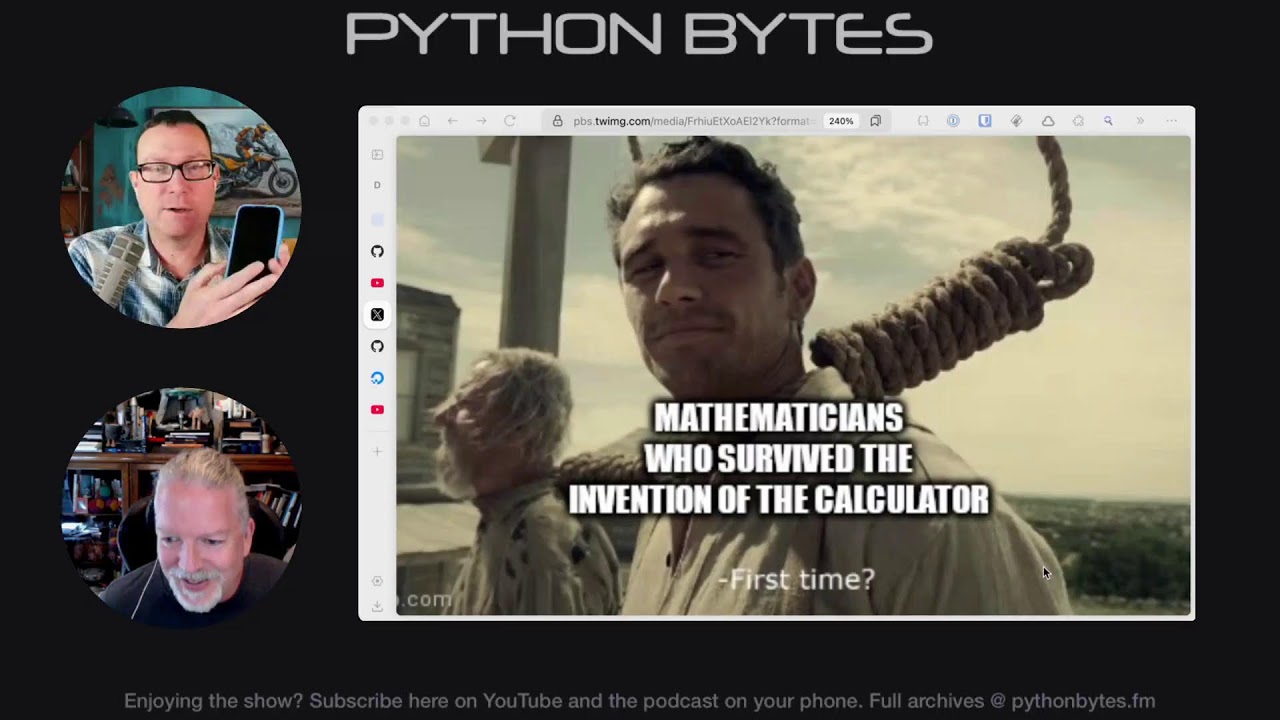Open the three-dots browser menu
1280x720 pixels.
[x=1171, y=121]
